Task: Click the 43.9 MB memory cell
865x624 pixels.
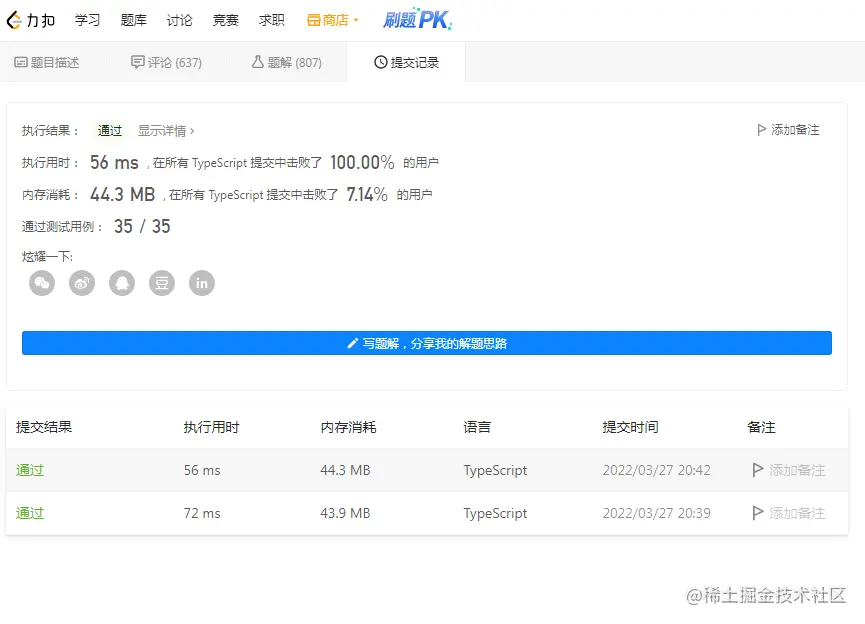Action: (345, 513)
